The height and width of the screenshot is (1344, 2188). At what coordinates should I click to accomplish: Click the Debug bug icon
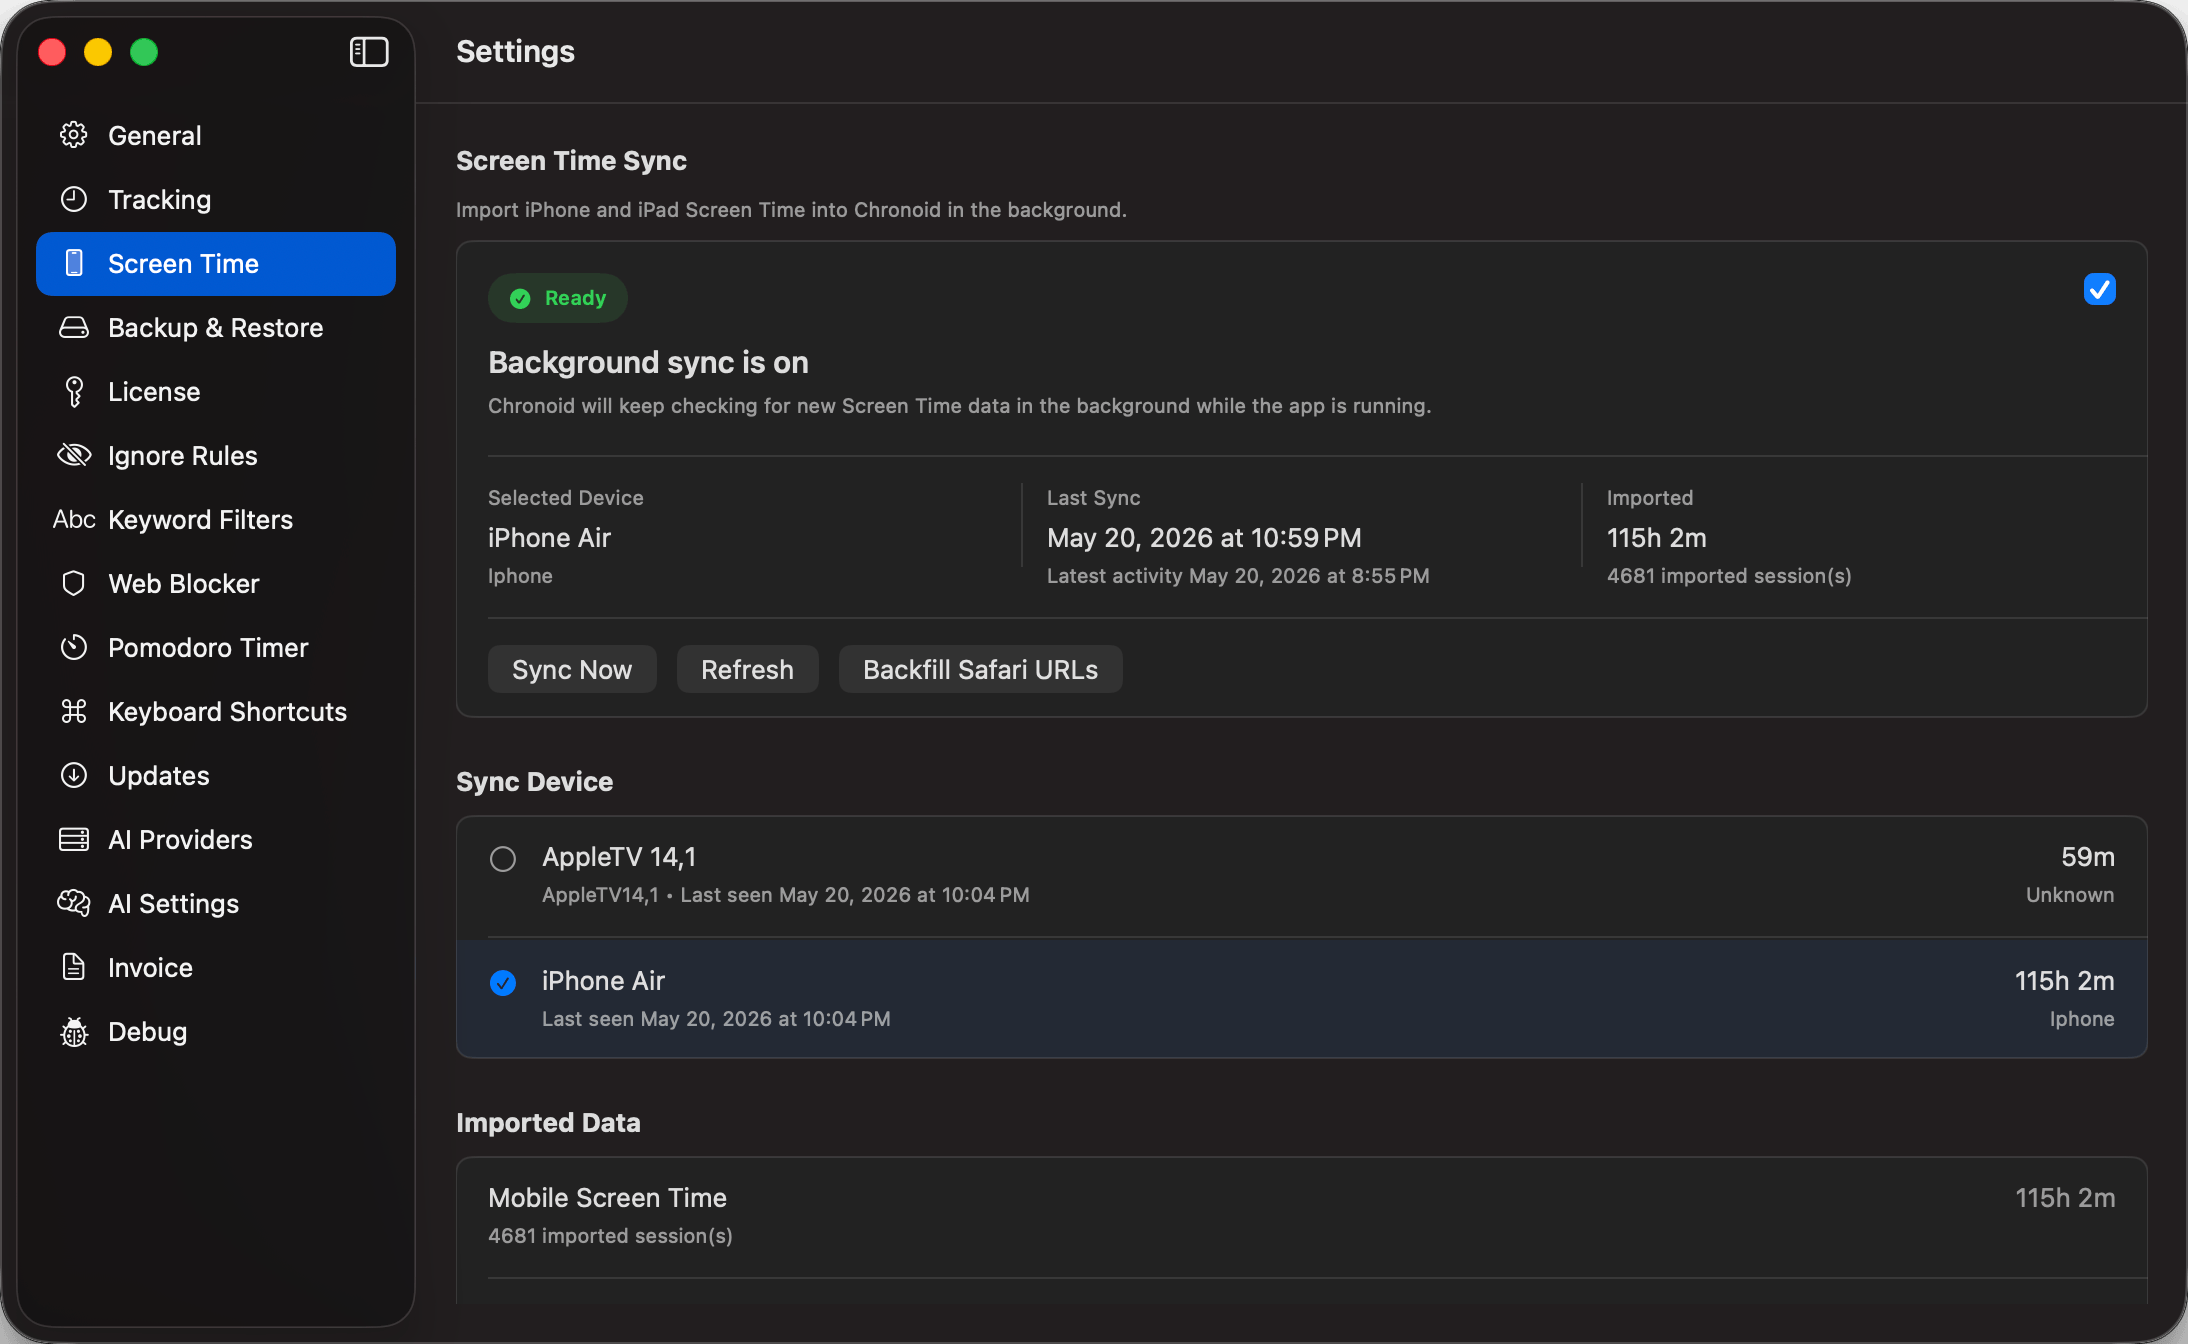click(x=74, y=1031)
